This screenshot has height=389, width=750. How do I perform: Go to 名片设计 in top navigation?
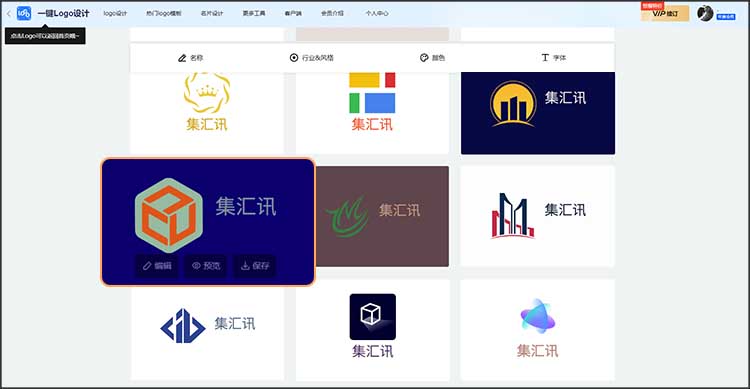coord(212,13)
